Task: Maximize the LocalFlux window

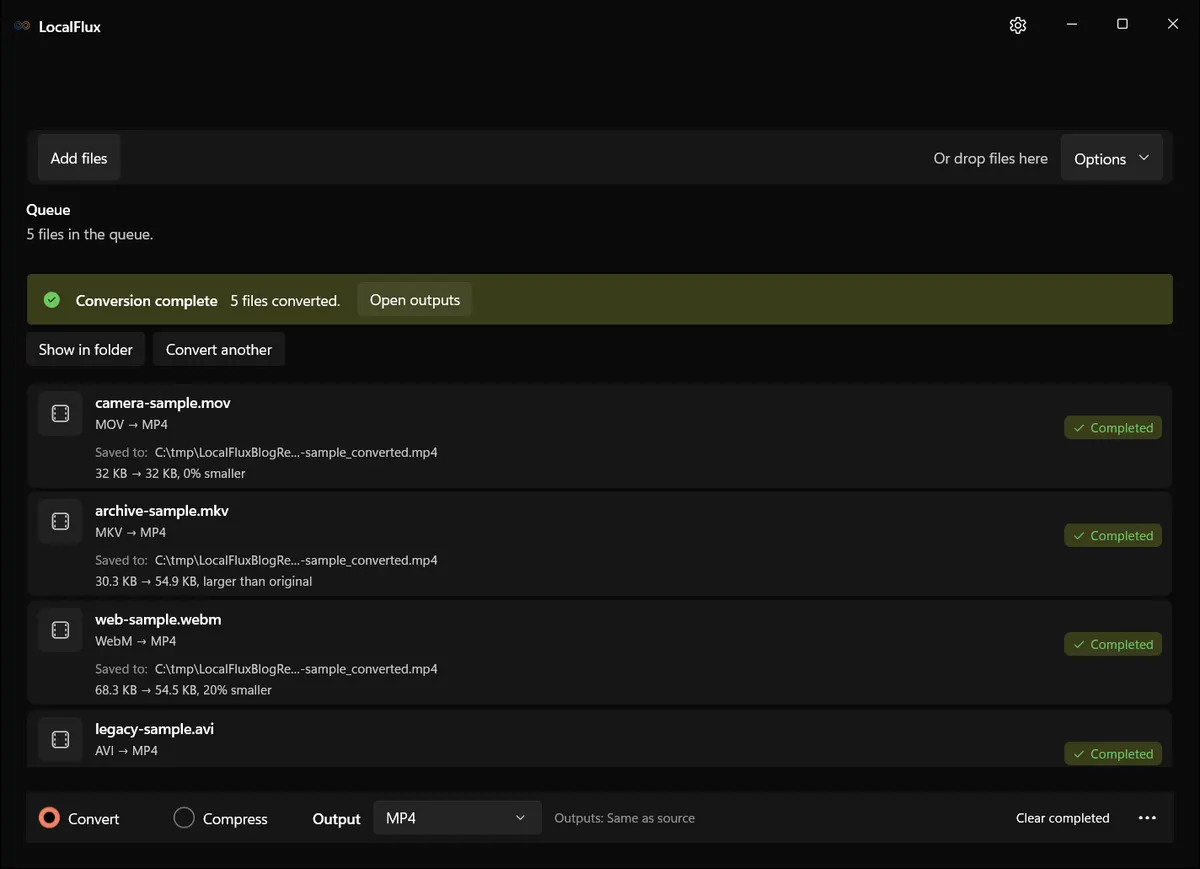Action: (1122, 24)
